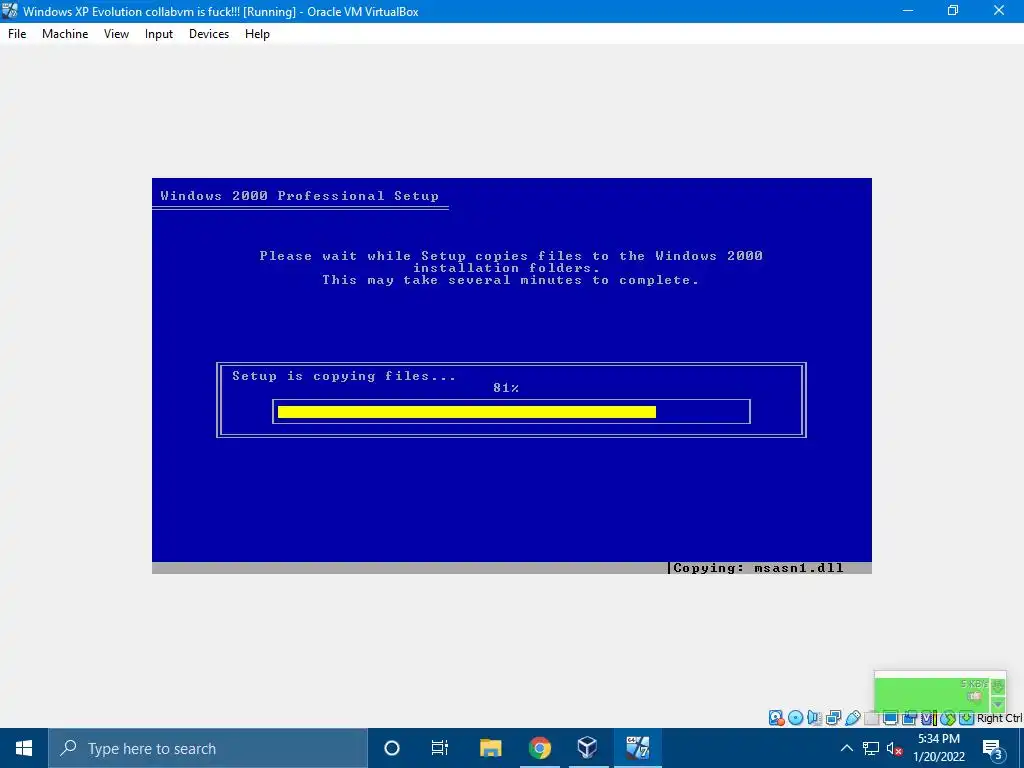Click the hard disk activity status icon
1024x768 pixels.
click(777, 718)
